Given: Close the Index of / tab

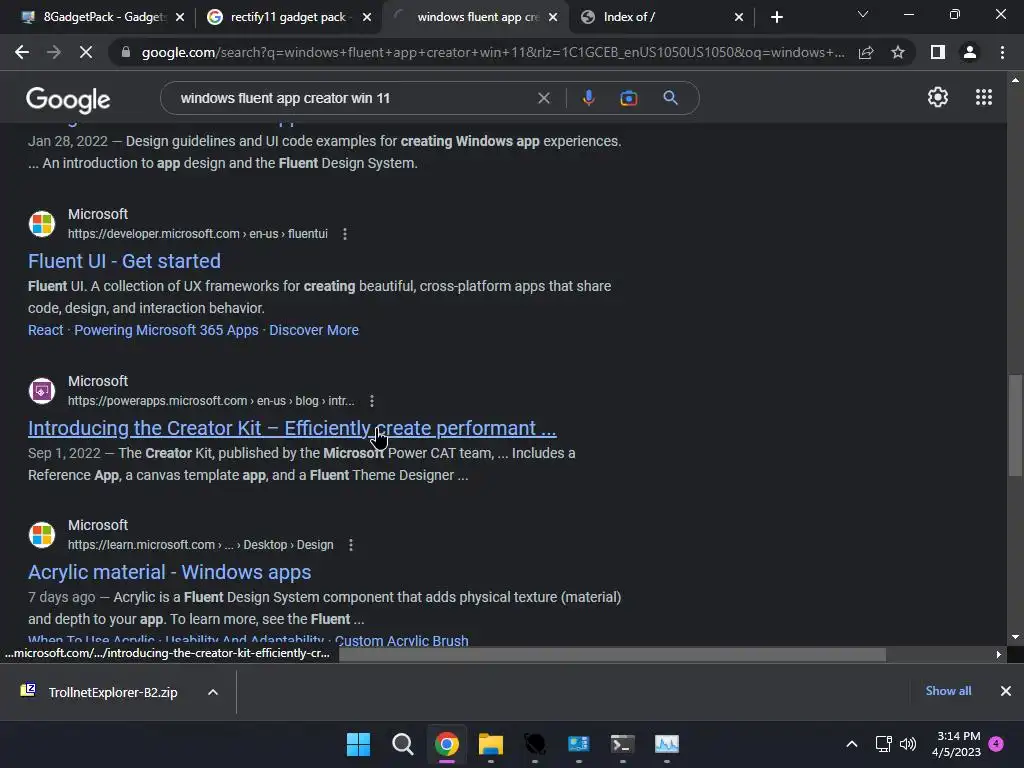Looking at the screenshot, I should (739, 17).
